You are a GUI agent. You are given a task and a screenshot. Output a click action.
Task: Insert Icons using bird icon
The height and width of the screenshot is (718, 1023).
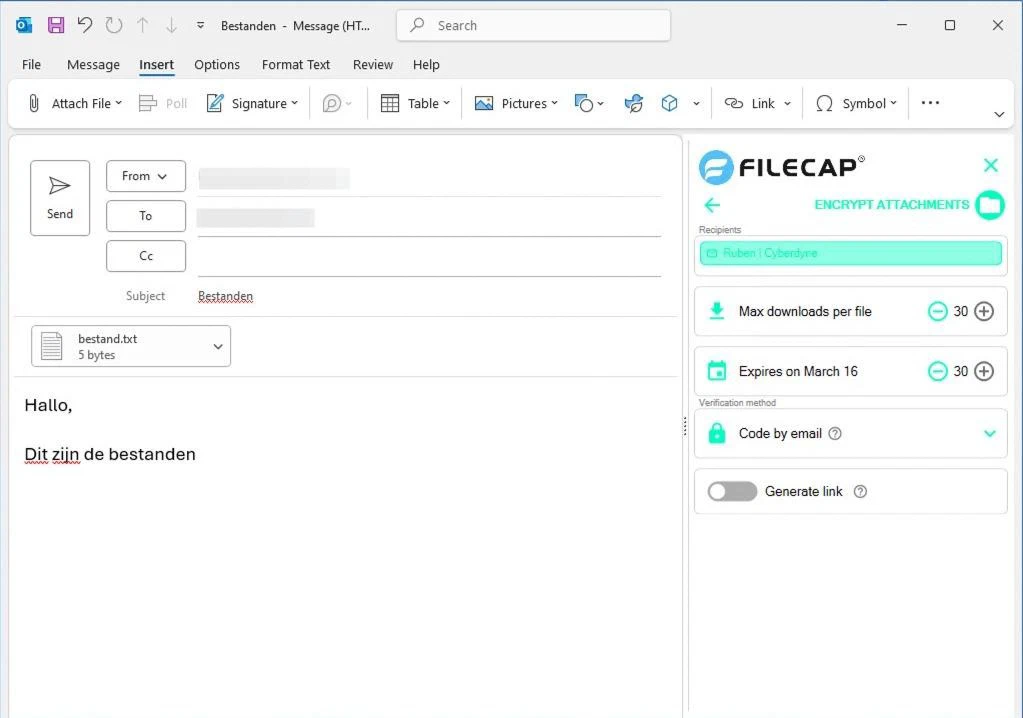[x=634, y=103]
